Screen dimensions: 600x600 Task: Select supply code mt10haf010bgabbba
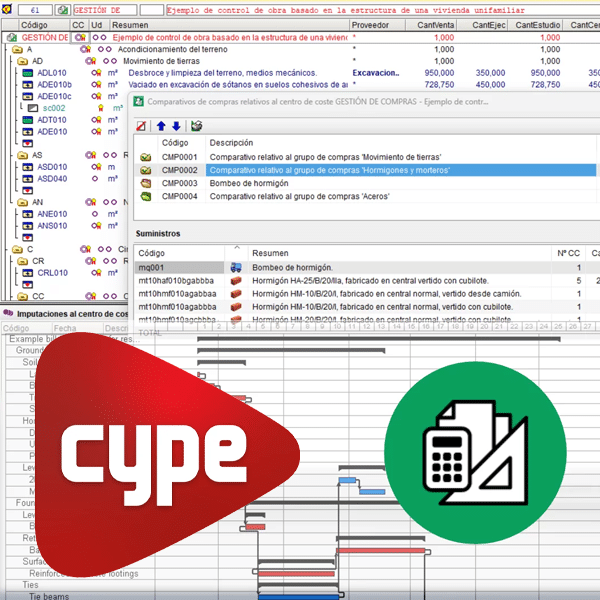(x=176, y=281)
